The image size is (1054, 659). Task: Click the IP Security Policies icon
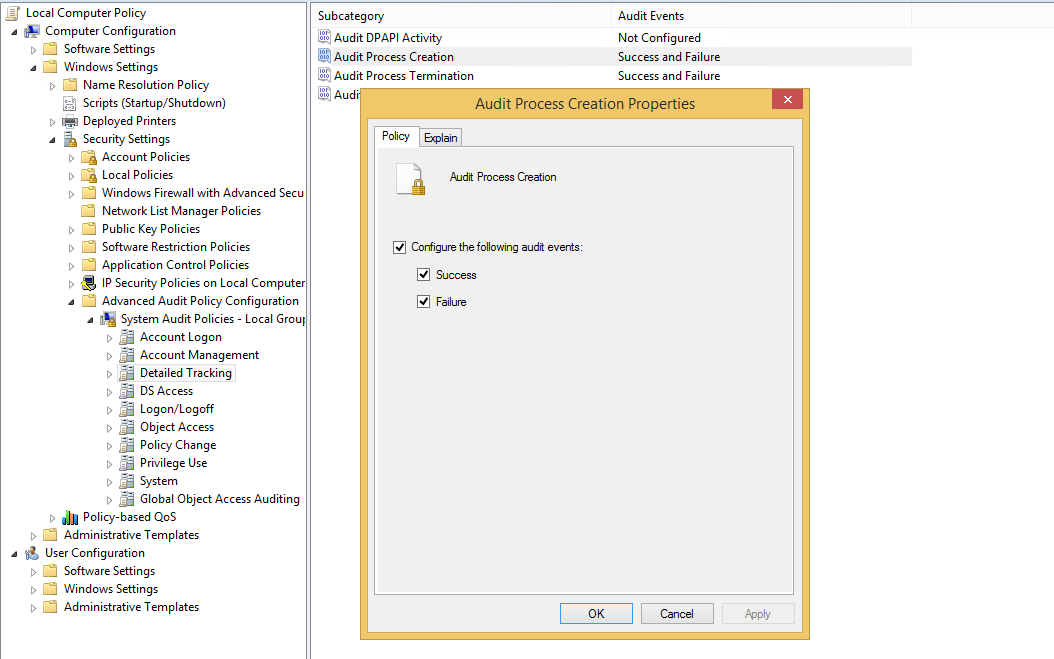[89, 283]
